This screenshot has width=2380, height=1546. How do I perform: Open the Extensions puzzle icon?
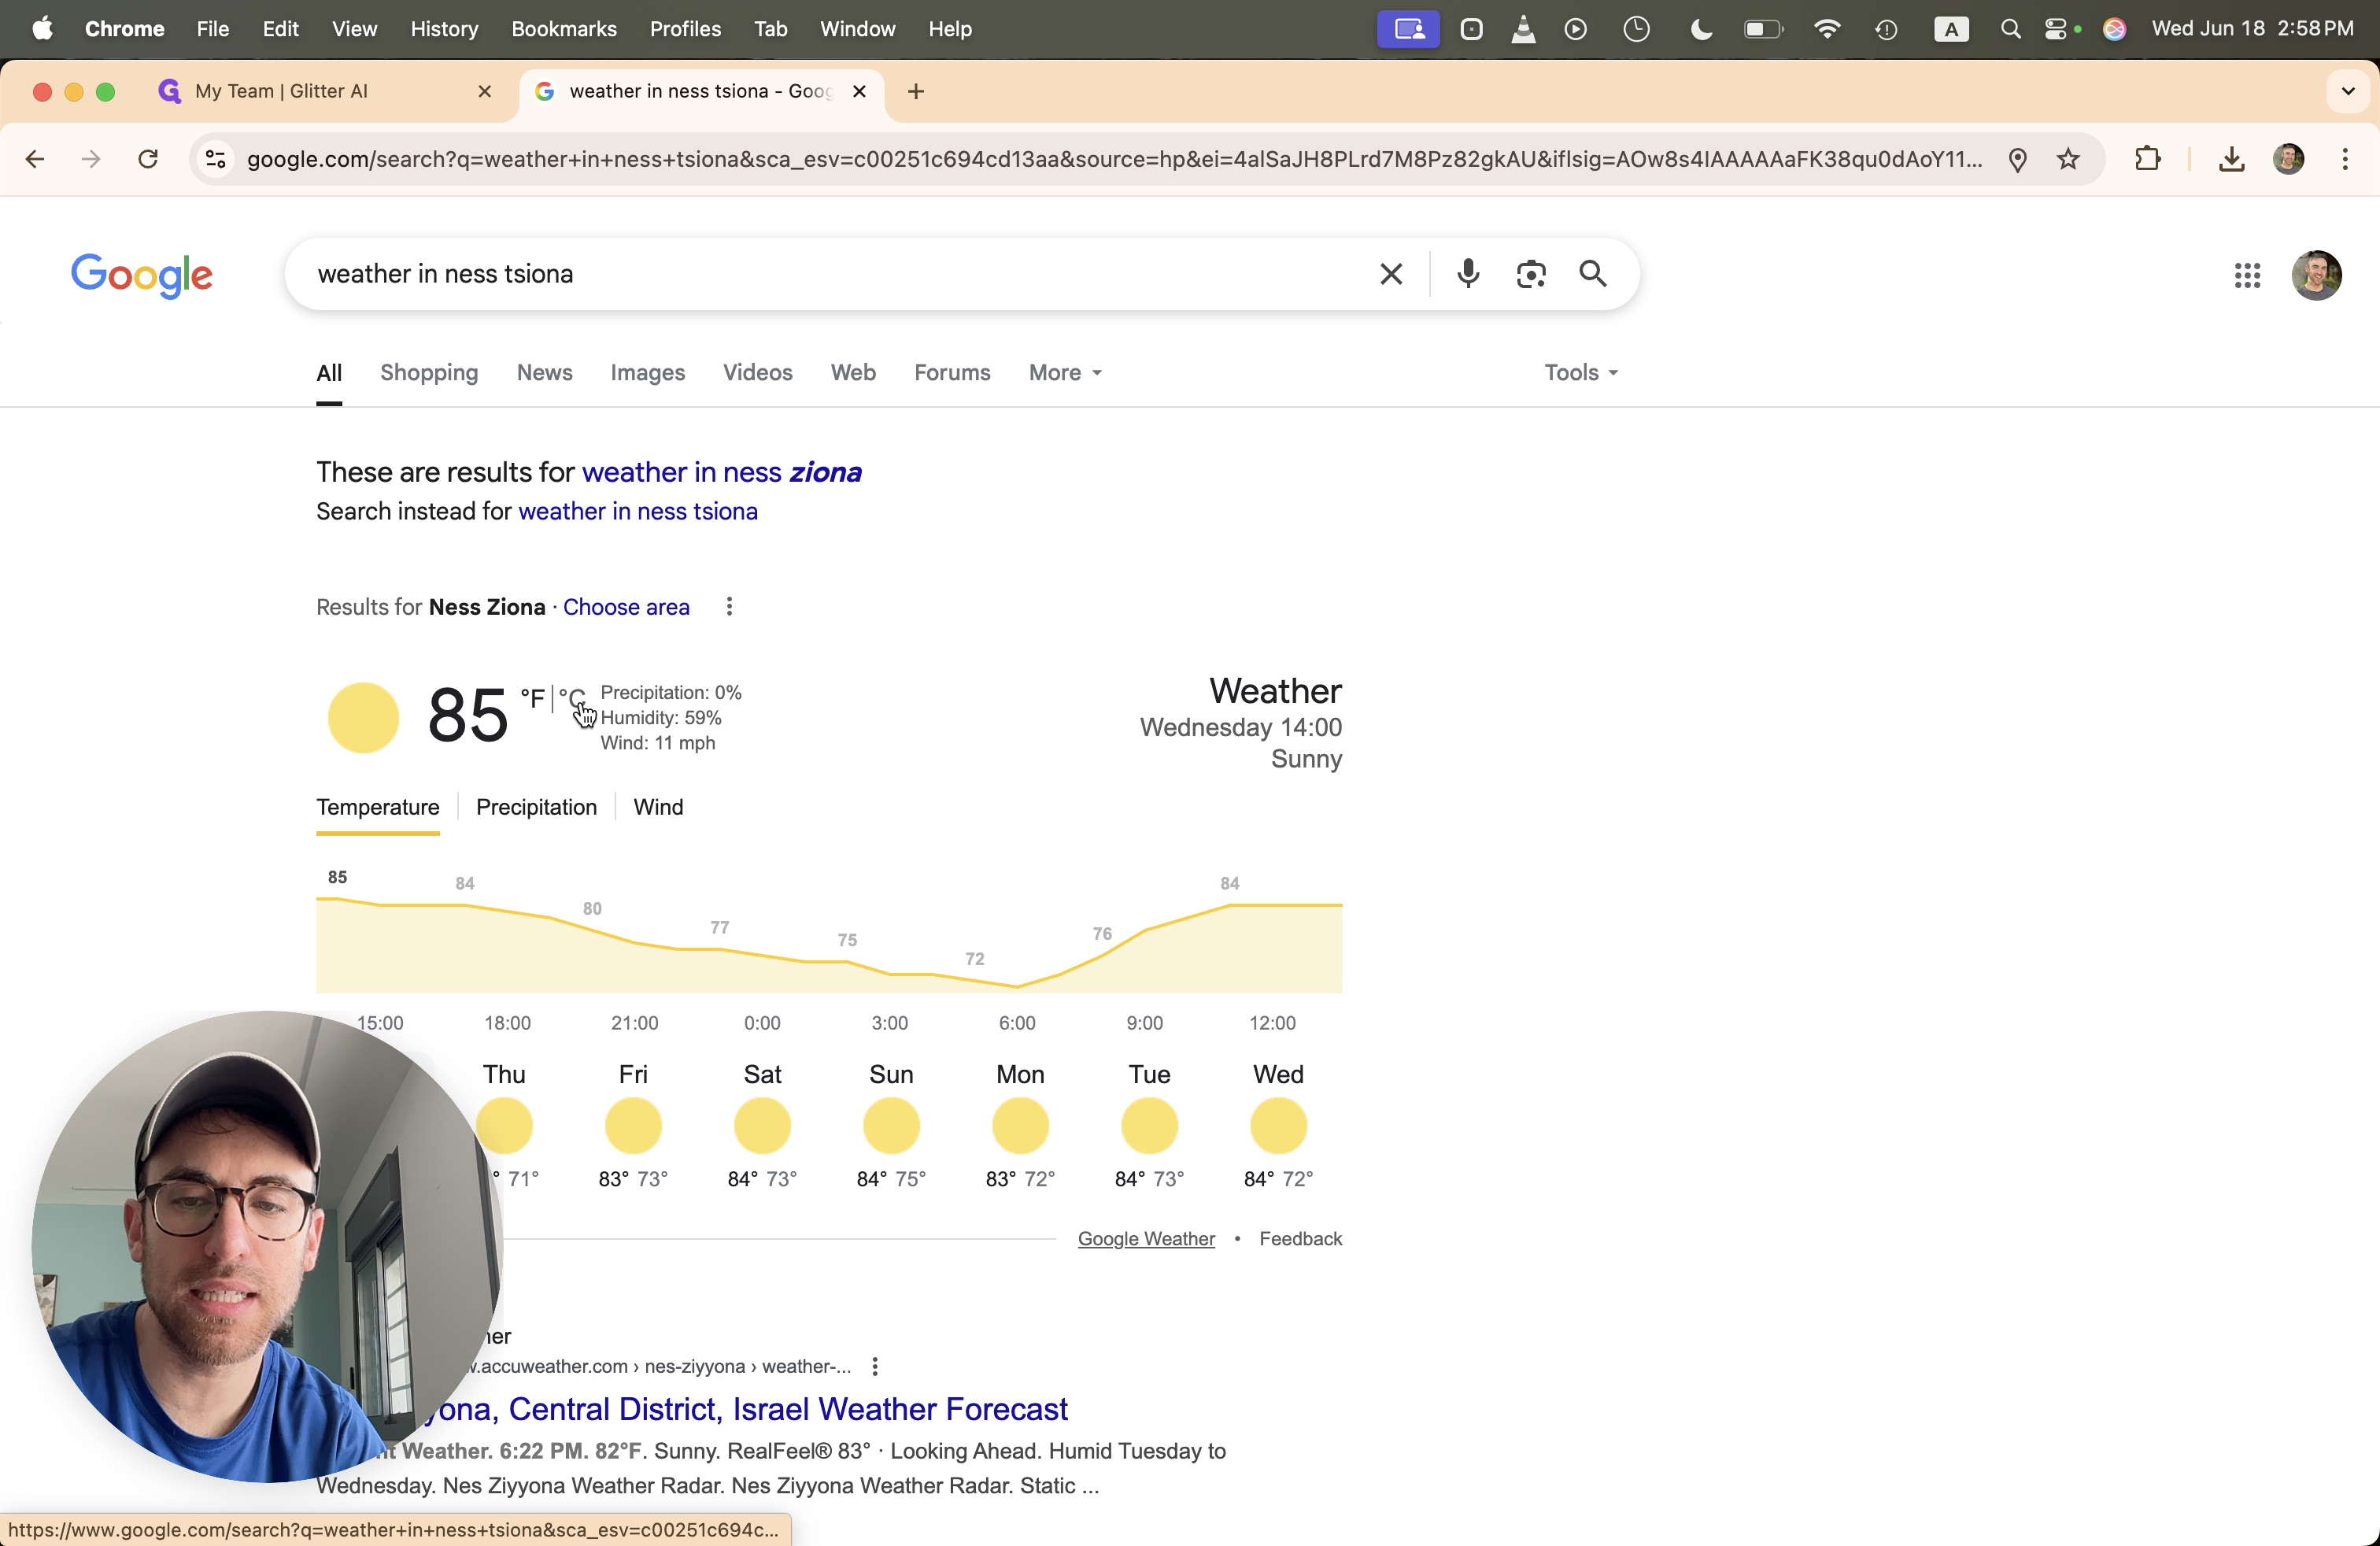[2147, 159]
